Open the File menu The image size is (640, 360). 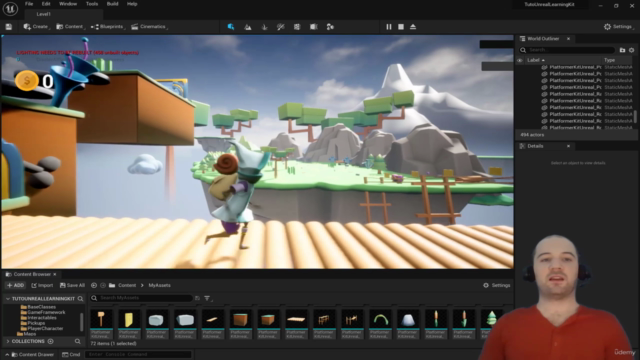point(29,4)
